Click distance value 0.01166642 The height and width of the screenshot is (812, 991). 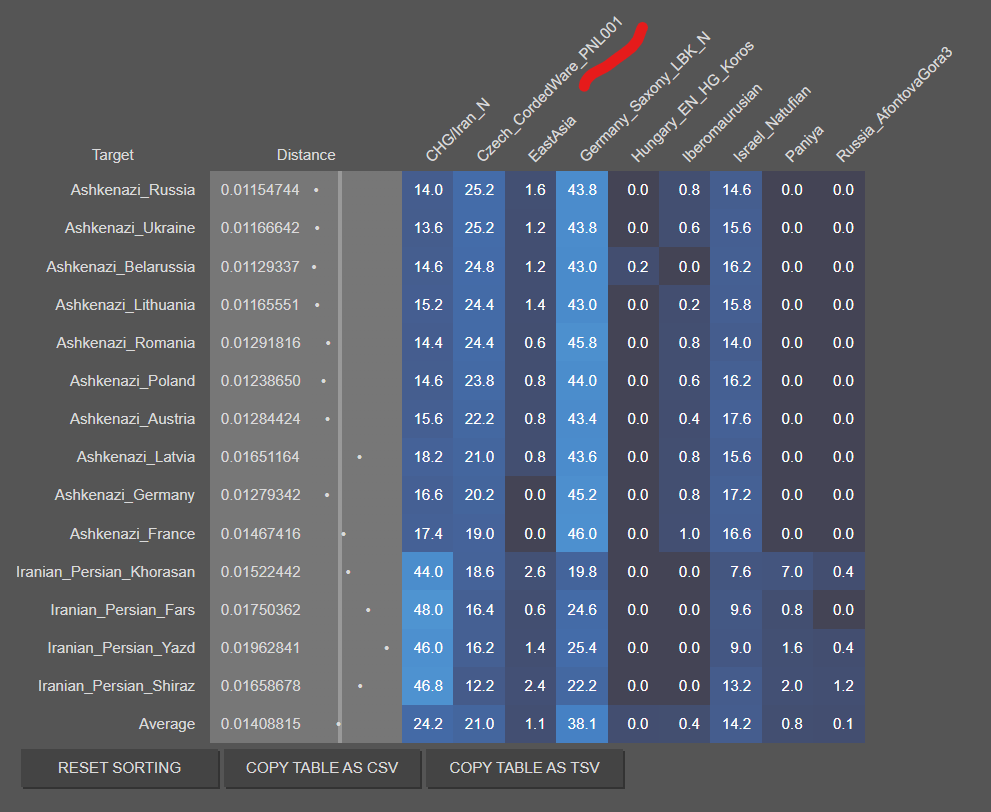coord(260,228)
